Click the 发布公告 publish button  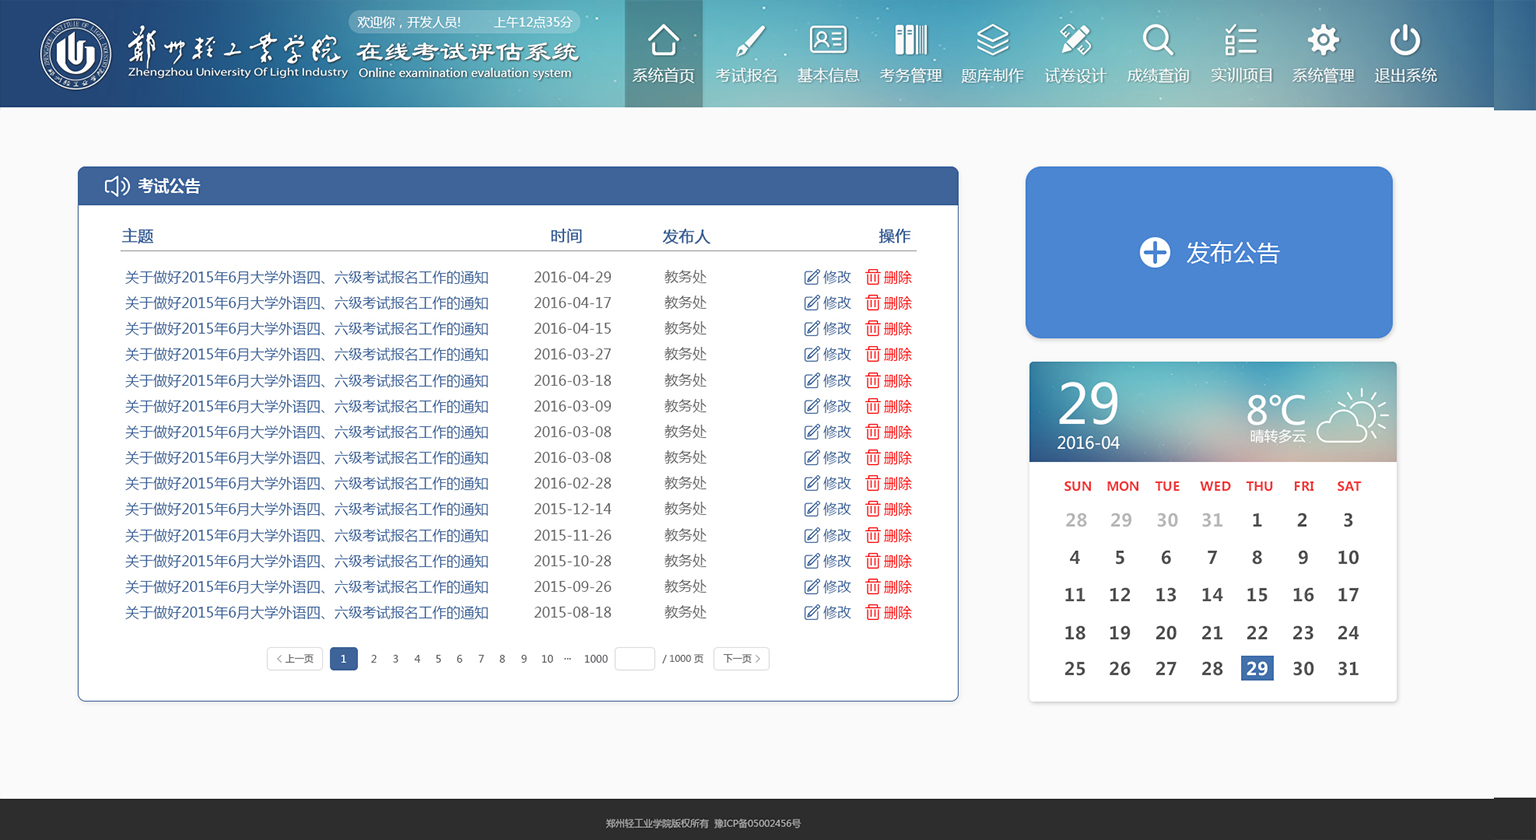coord(1209,252)
